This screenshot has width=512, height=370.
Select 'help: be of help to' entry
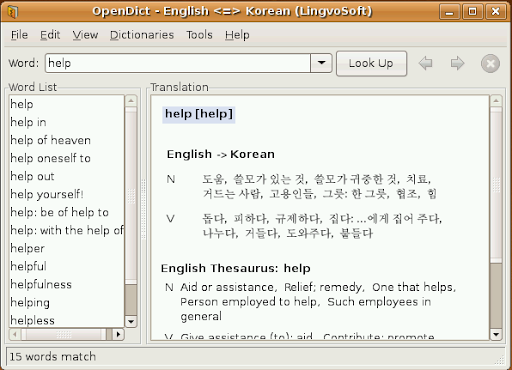pos(67,212)
